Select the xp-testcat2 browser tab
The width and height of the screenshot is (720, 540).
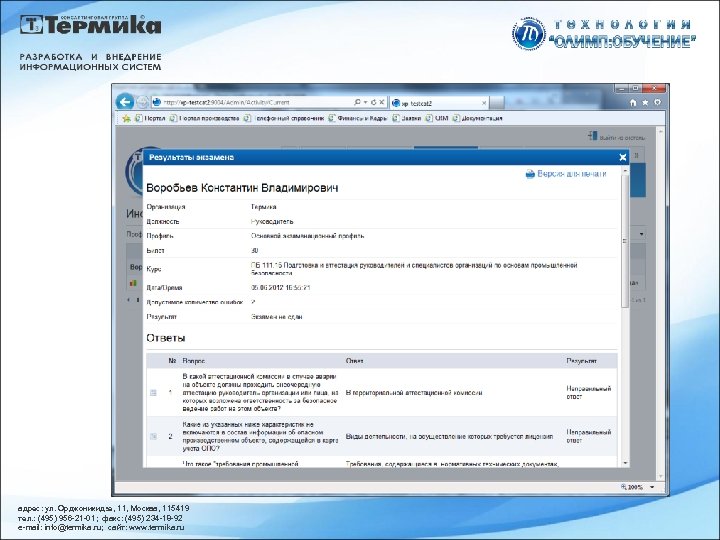439,103
